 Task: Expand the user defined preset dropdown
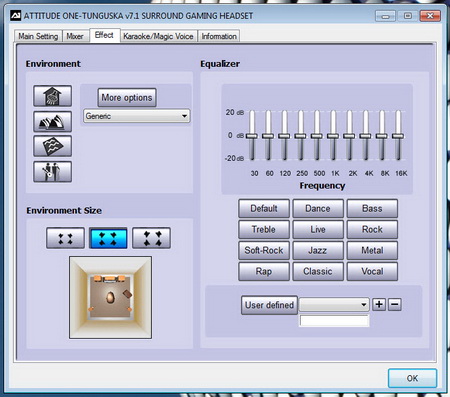(334, 304)
